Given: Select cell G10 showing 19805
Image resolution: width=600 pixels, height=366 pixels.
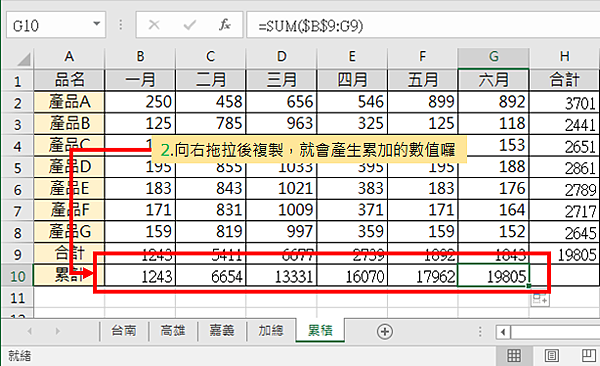Looking at the screenshot, I should [x=494, y=276].
